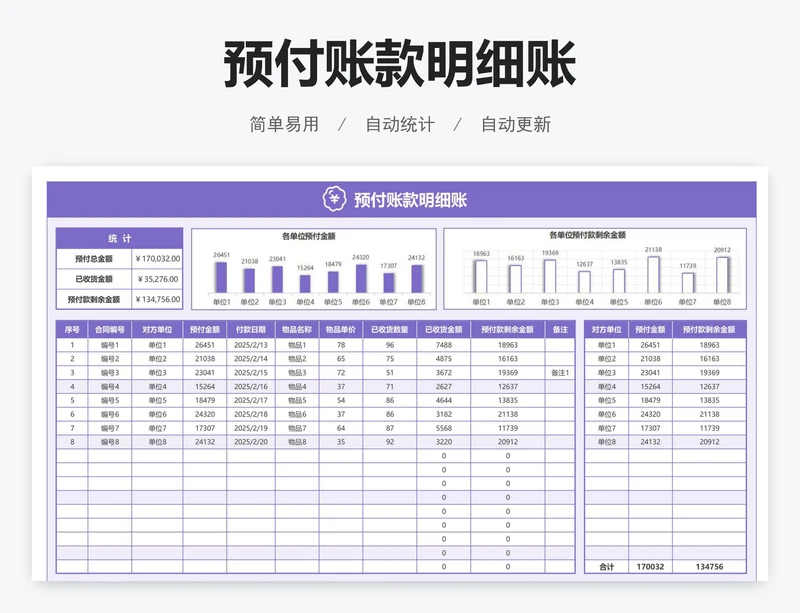Click the date cell 2025/2/20
Screen dimensions: 800x613
coord(251,442)
